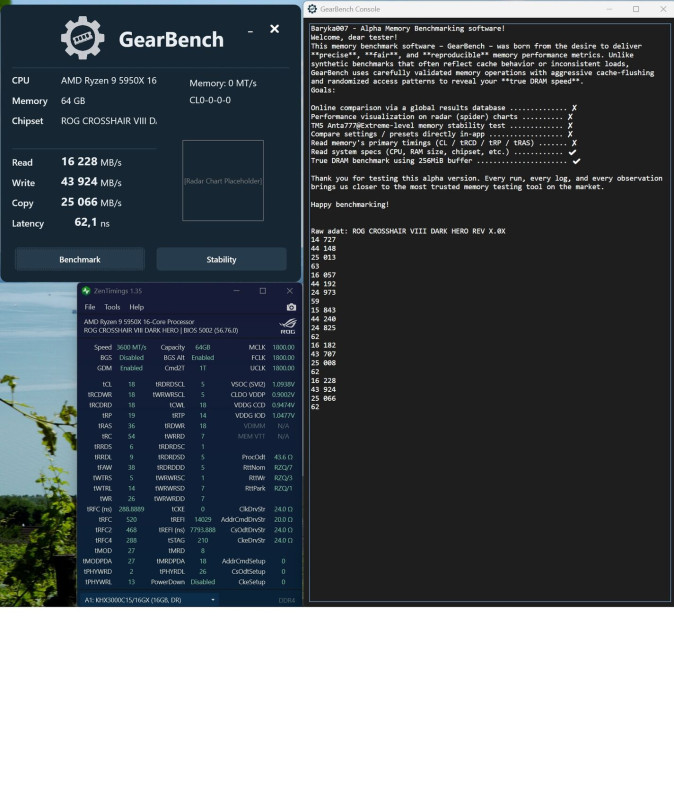Image resolution: width=674 pixels, height=800 pixels.
Task: Click the 'Raw adat: ROG CROSSHAIR VIII' console line
Action: (x=408, y=231)
